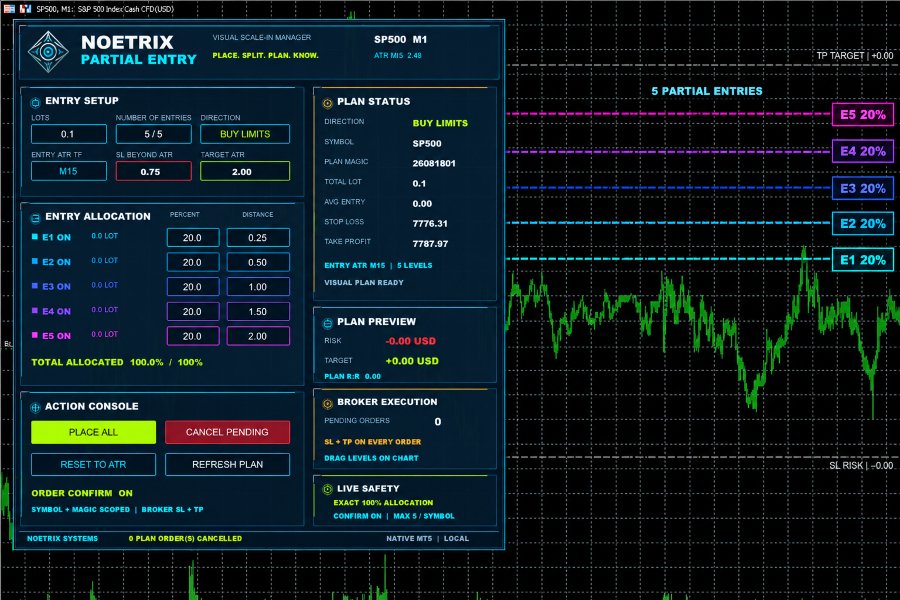Click the ATR M15 2.48 readout
This screenshot has width=900, height=600.
pos(398,56)
